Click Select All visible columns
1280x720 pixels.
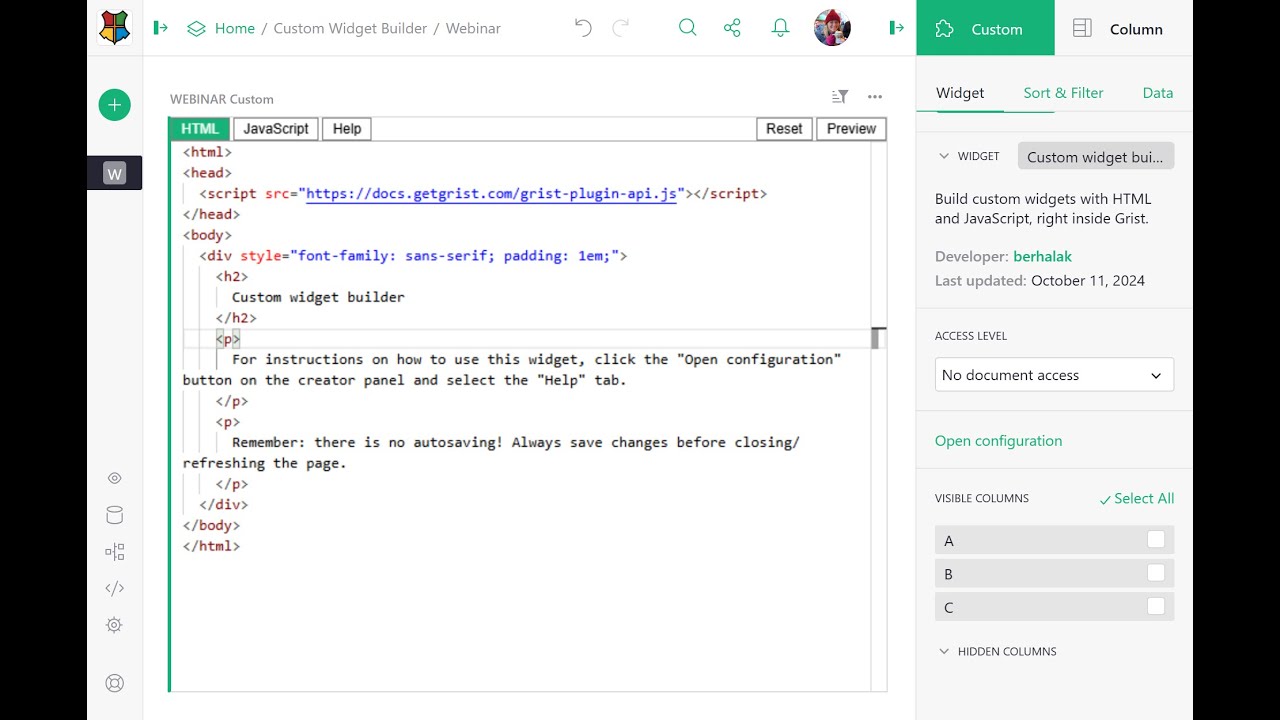[x=1137, y=499]
